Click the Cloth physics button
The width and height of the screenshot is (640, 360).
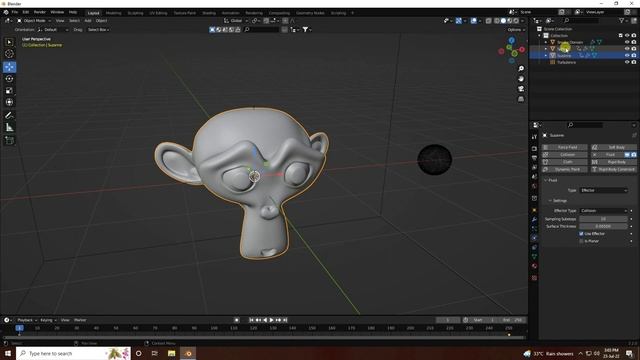[x=564, y=162]
